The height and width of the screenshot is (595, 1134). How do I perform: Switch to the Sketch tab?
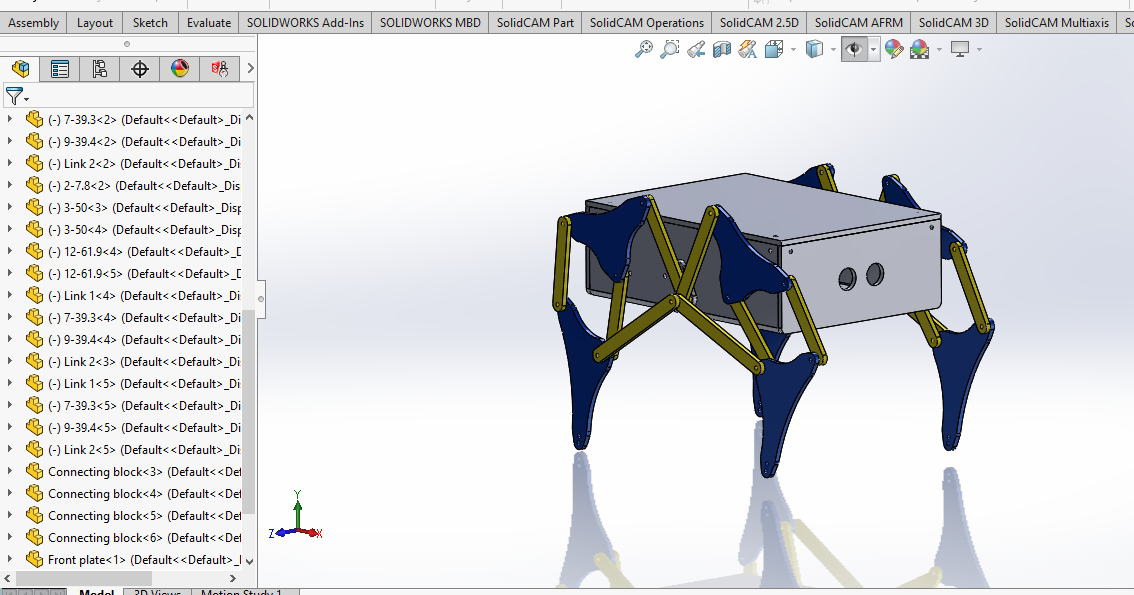150,22
